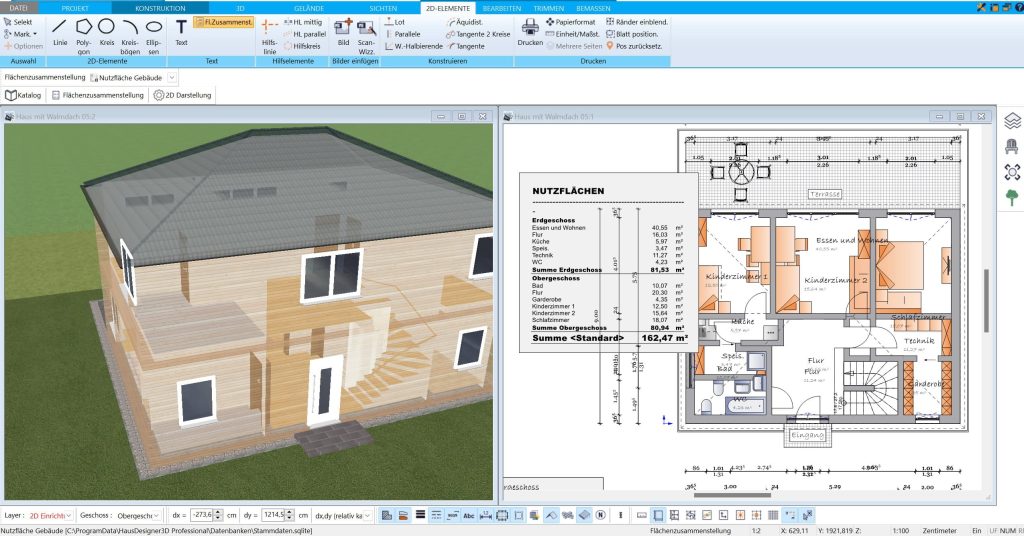Viewport: 1024px width, 536px height.
Task: Click the dy input field
Action: tap(273, 515)
